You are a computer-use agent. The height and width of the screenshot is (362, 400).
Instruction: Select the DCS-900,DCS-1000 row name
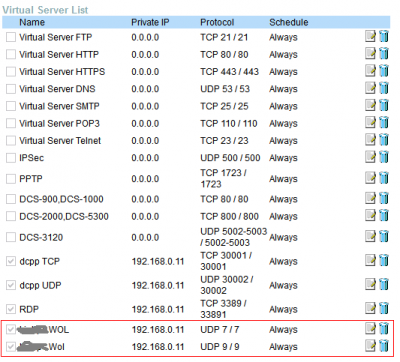[61, 199]
